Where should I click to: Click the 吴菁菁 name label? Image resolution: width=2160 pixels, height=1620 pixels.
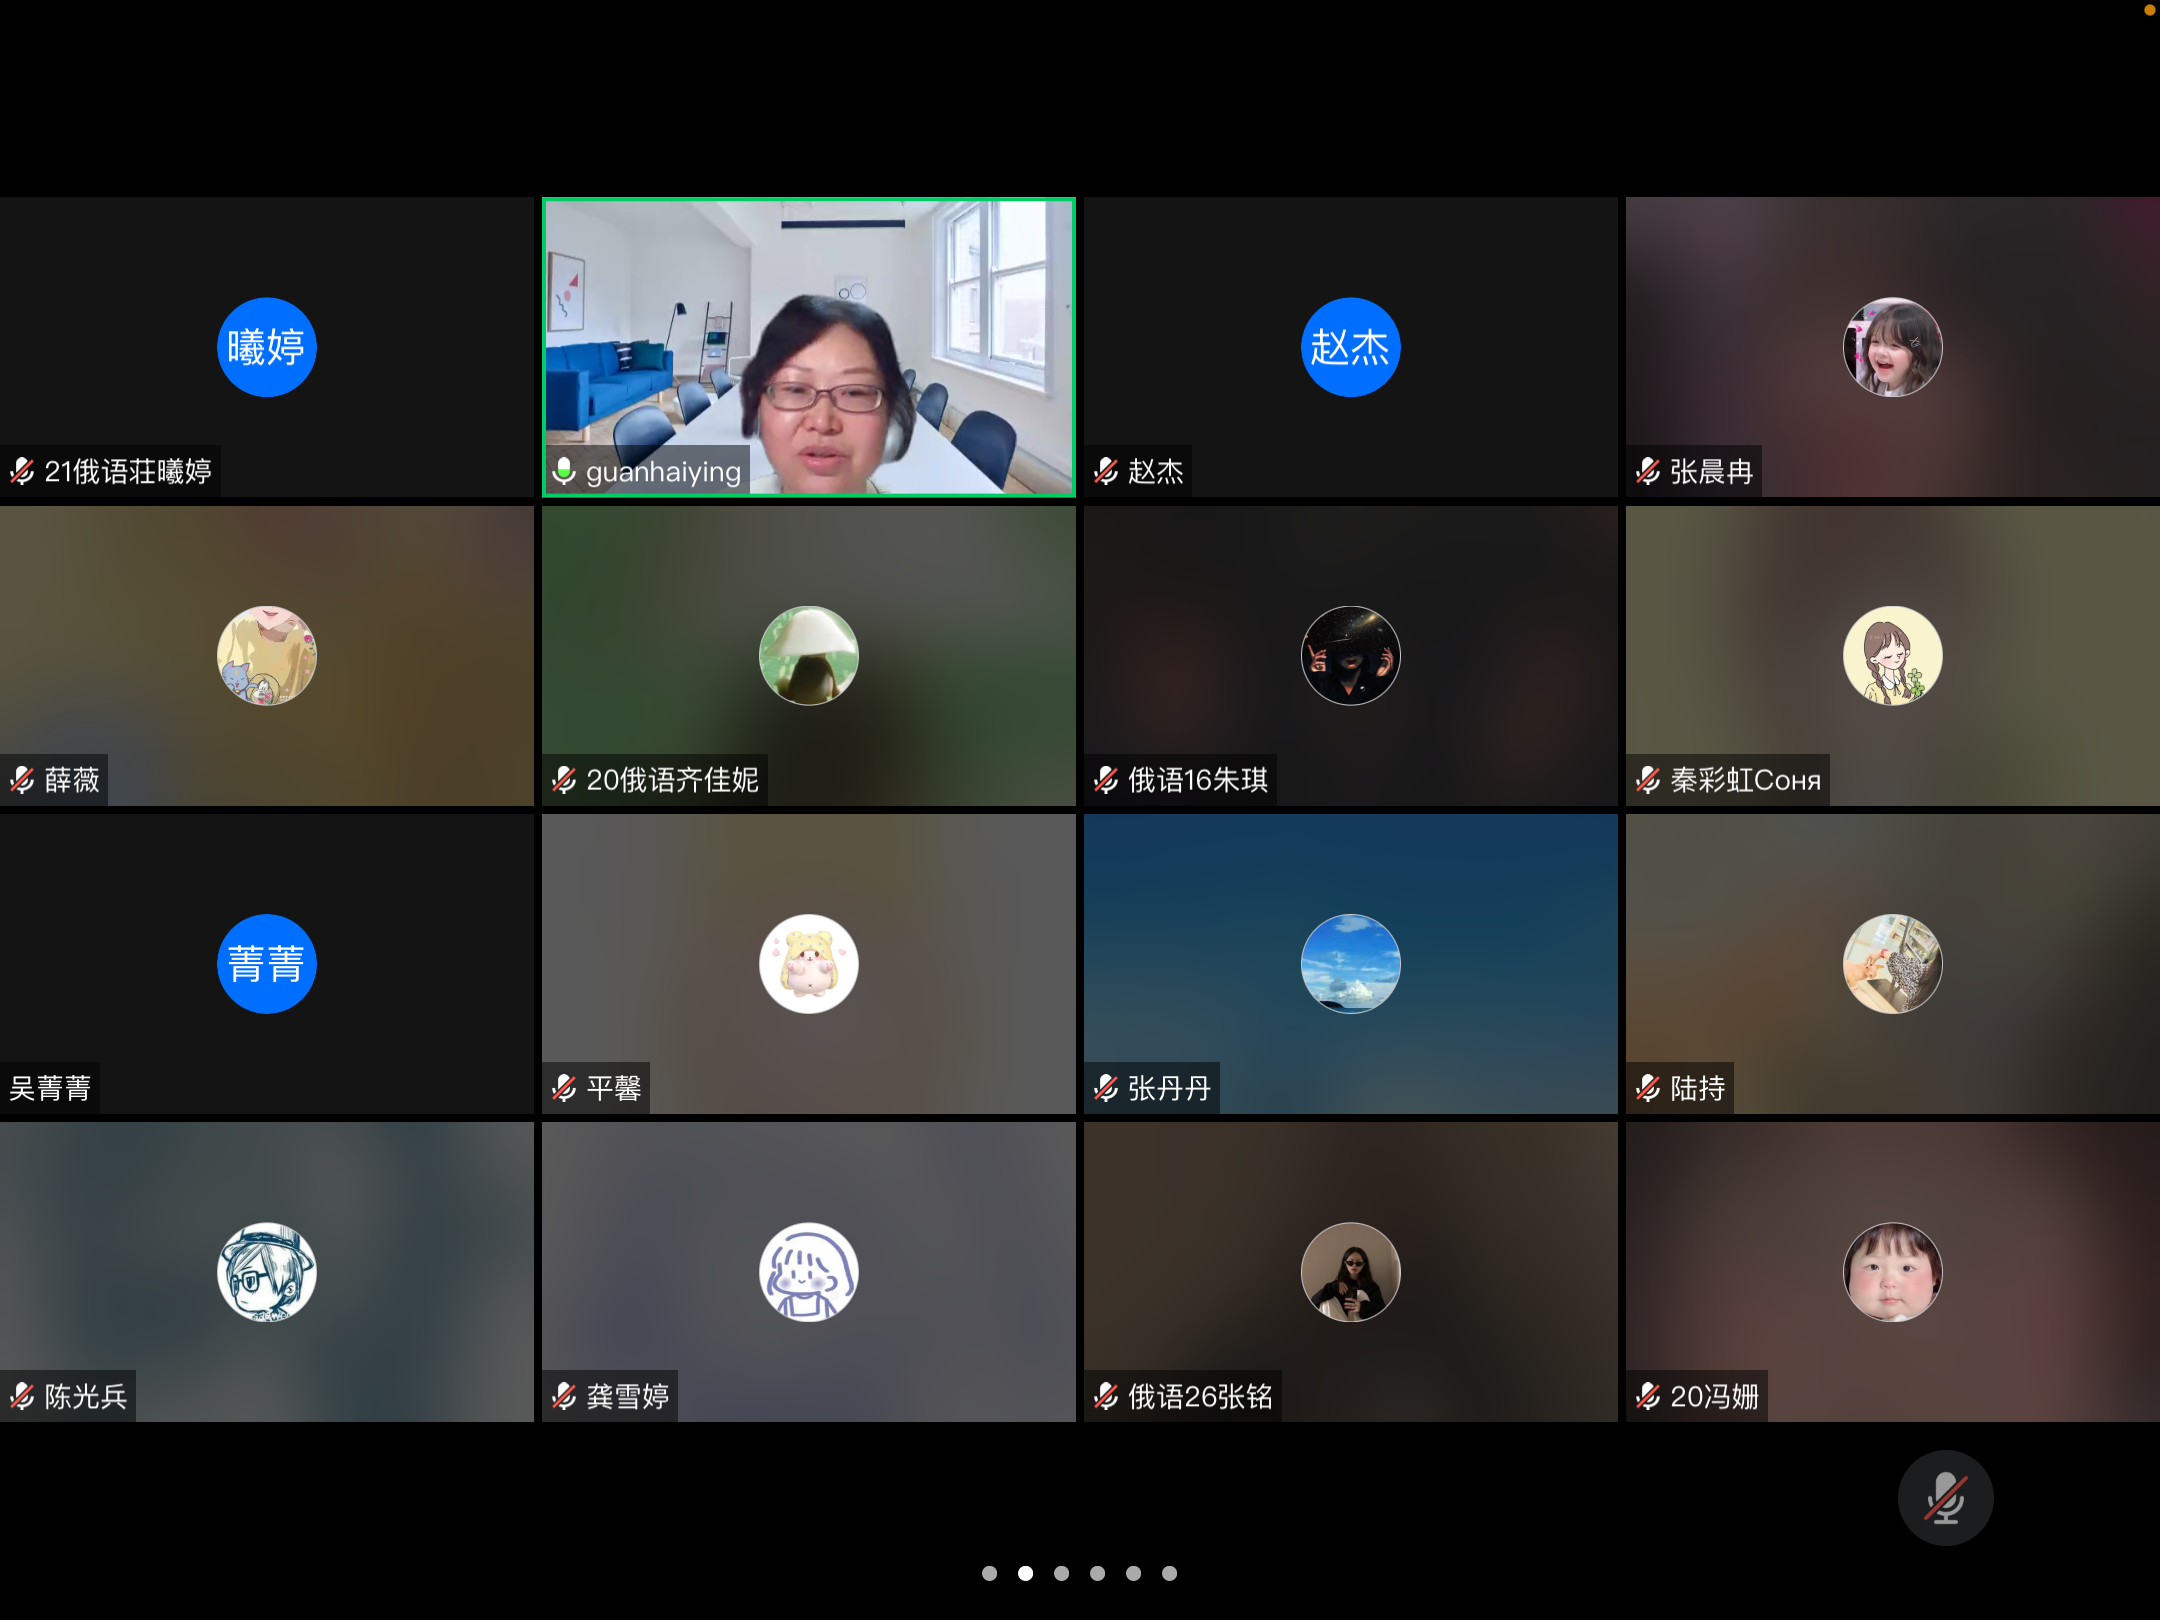coord(50,1087)
